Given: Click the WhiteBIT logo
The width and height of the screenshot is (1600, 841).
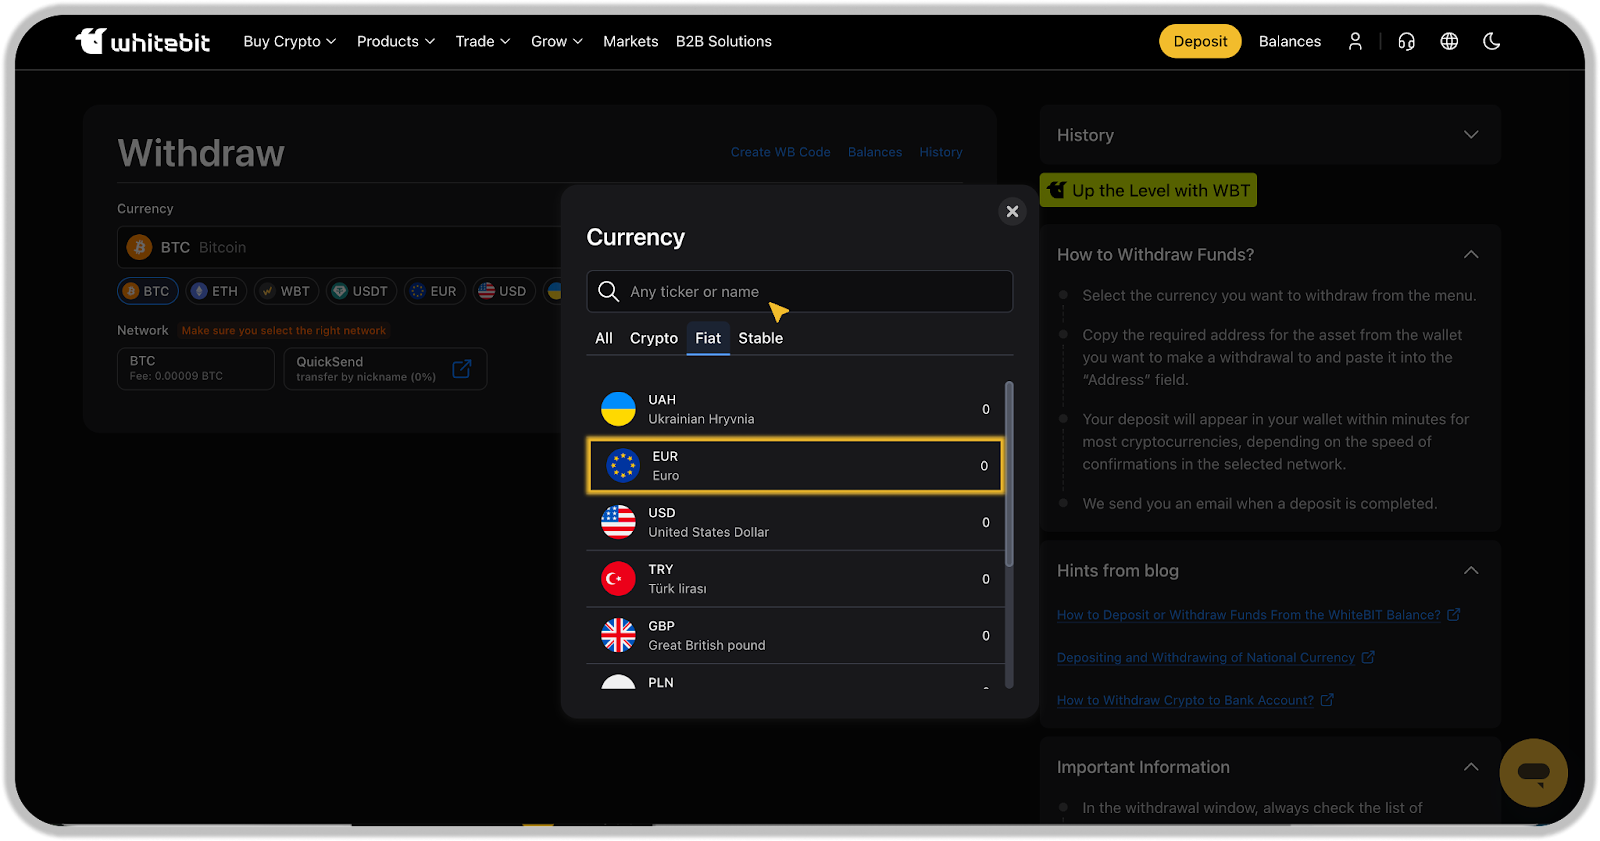Looking at the screenshot, I should (x=143, y=41).
